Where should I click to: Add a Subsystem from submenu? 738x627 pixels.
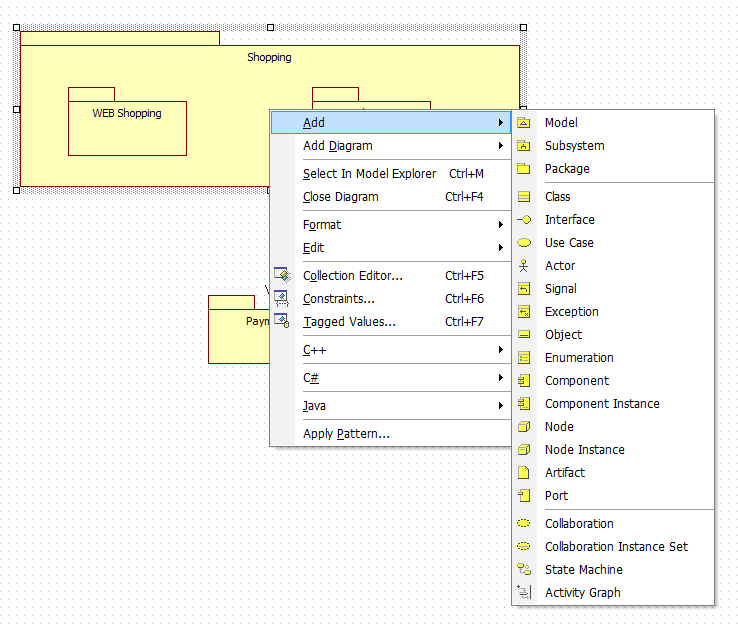pos(613,146)
